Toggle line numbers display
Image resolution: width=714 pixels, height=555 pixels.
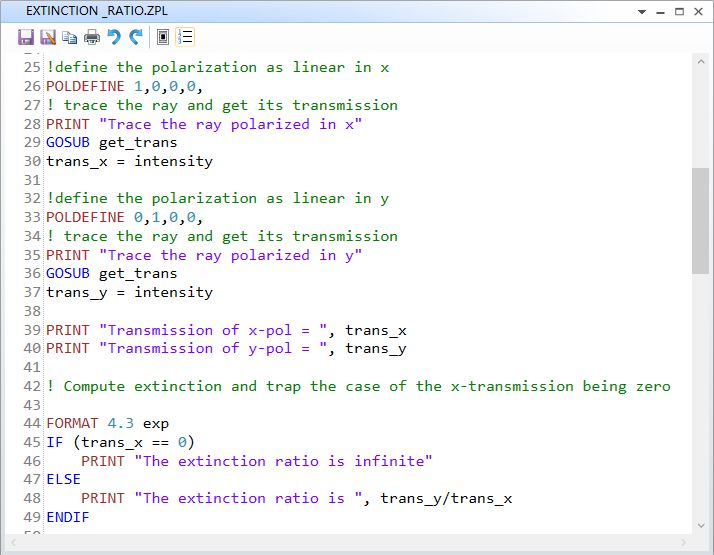pyautogui.click(x=186, y=37)
